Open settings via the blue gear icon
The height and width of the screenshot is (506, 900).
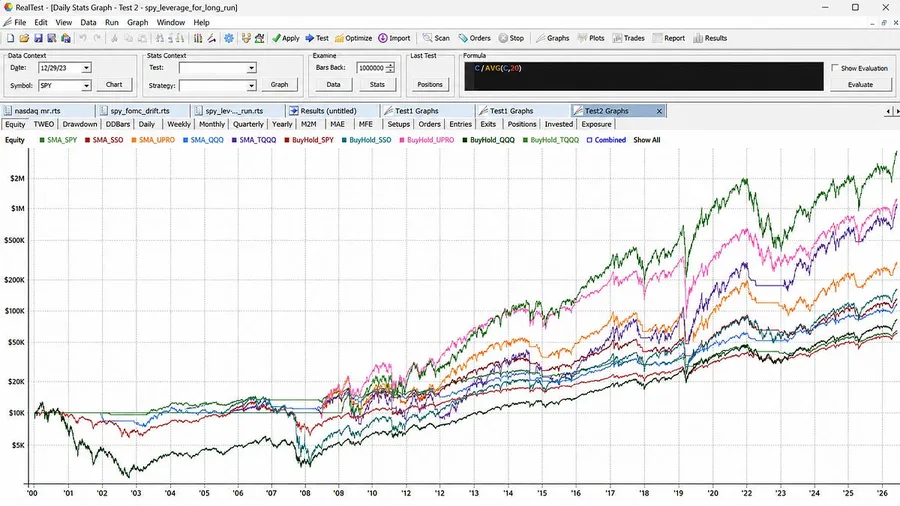click(228, 38)
